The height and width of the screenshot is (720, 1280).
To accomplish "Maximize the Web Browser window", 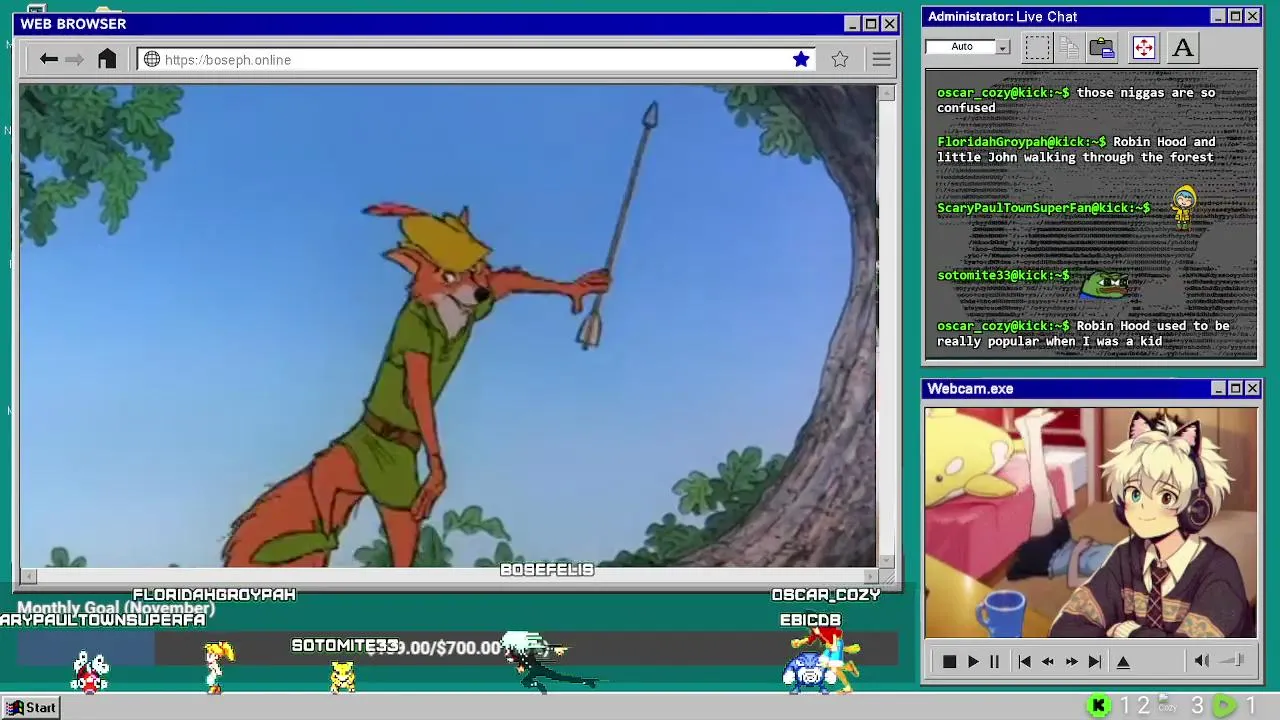I will click(x=870, y=24).
